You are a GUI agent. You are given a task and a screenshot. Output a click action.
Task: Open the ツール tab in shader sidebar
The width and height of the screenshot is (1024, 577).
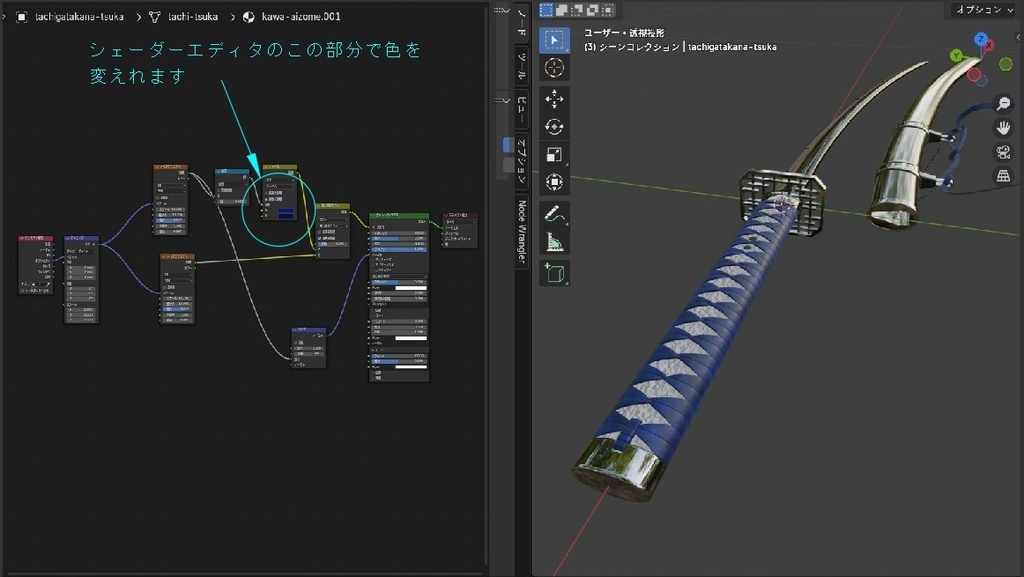[x=521, y=67]
